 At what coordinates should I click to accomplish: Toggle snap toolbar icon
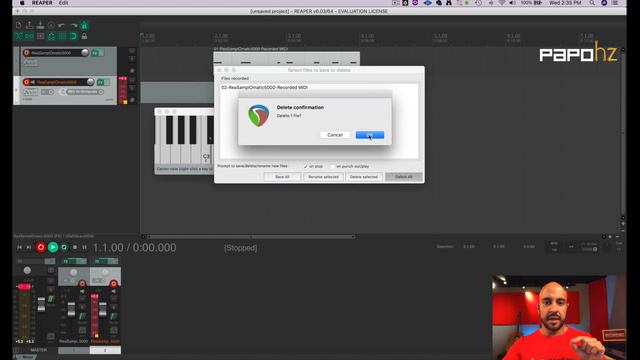coord(73,36)
